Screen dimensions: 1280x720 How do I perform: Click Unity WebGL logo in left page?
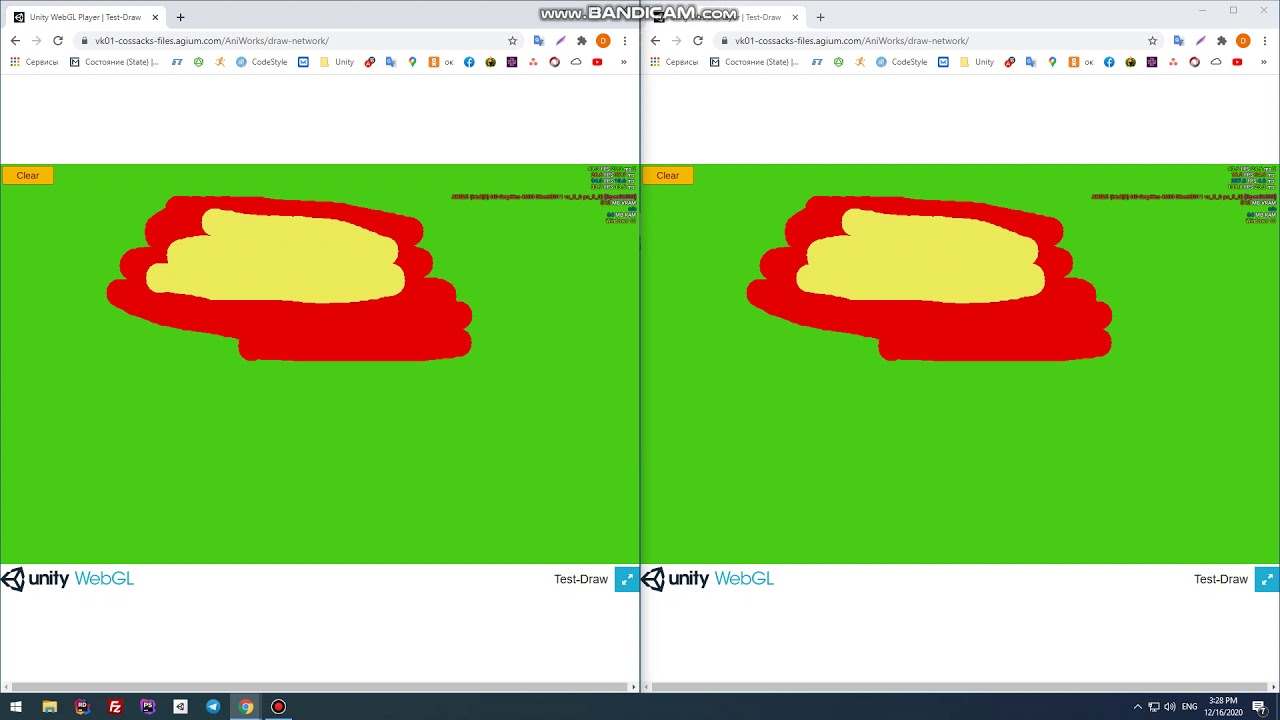coord(67,579)
